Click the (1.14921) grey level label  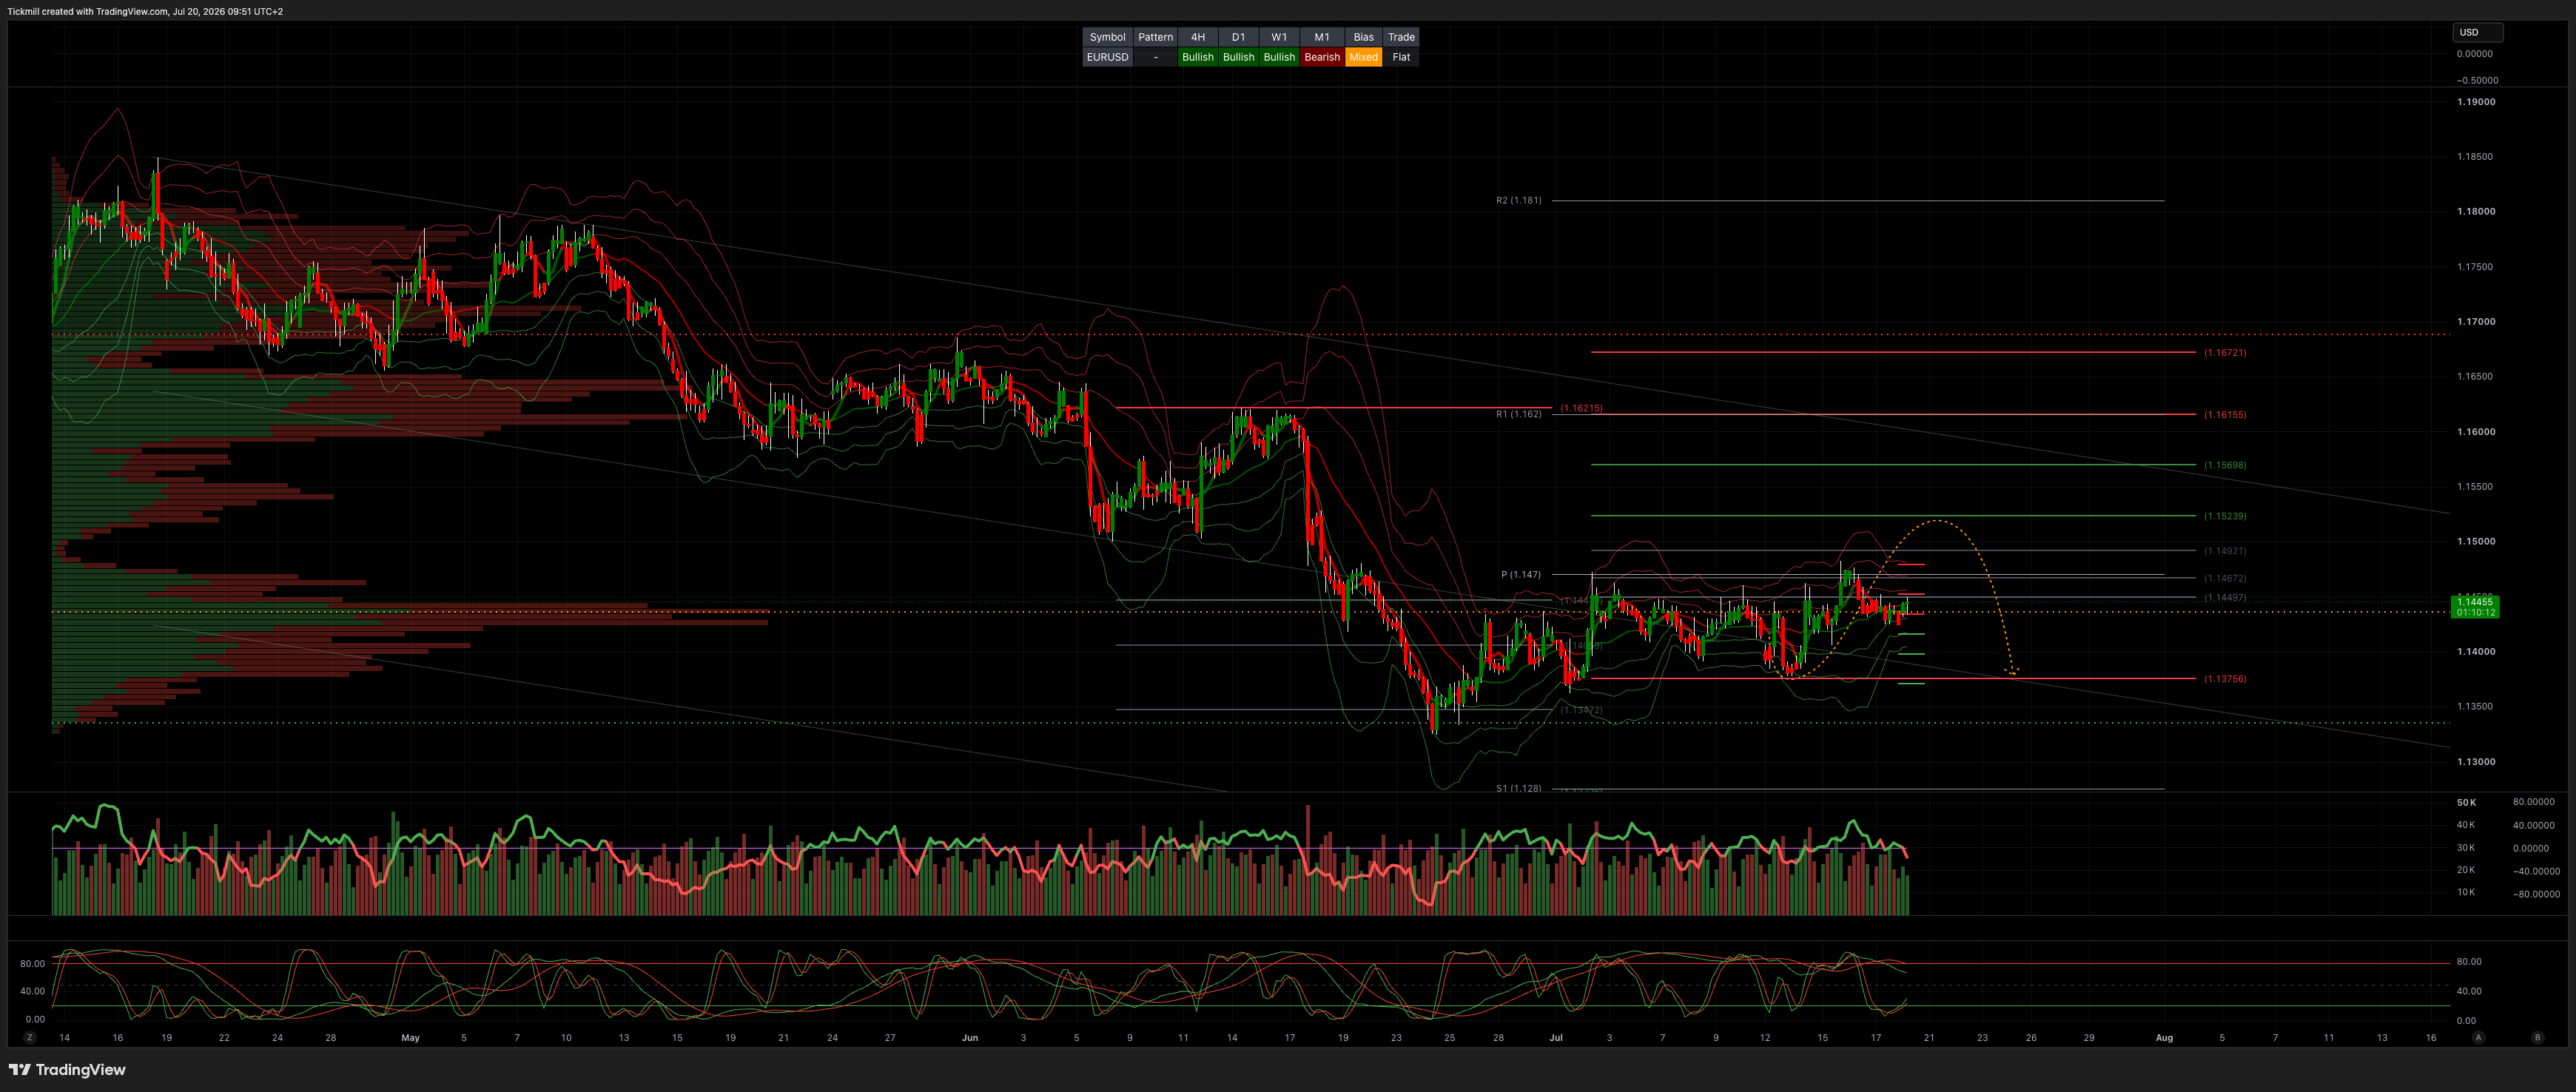(x=2225, y=551)
